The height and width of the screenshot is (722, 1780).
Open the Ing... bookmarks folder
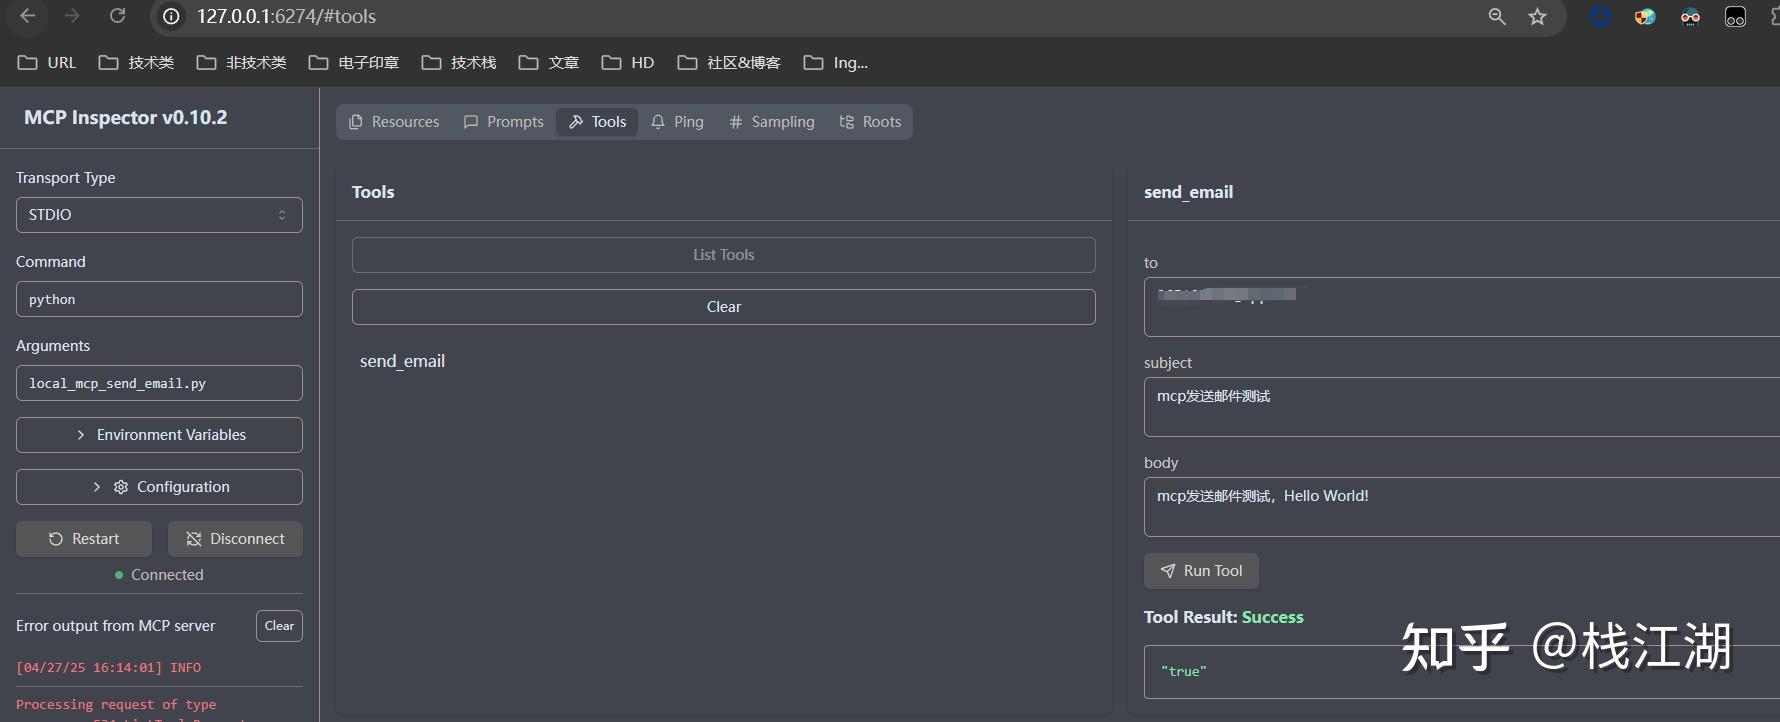pyautogui.click(x=836, y=62)
